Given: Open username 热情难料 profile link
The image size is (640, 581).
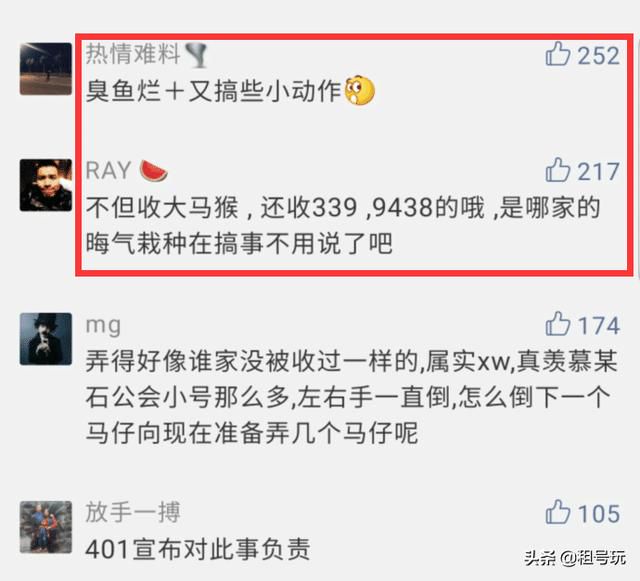Looking at the screenshot, I should pos(133,54).
